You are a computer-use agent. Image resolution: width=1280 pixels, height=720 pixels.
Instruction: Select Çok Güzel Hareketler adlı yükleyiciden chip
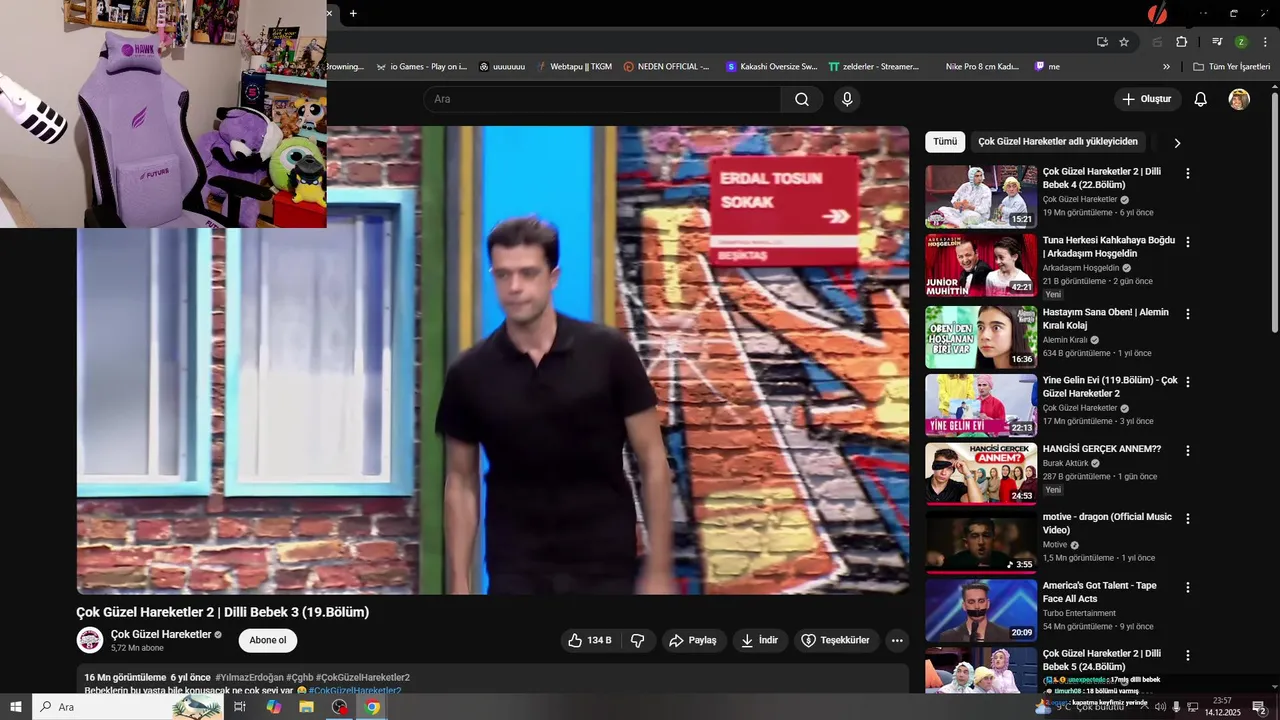[1058, 142]
